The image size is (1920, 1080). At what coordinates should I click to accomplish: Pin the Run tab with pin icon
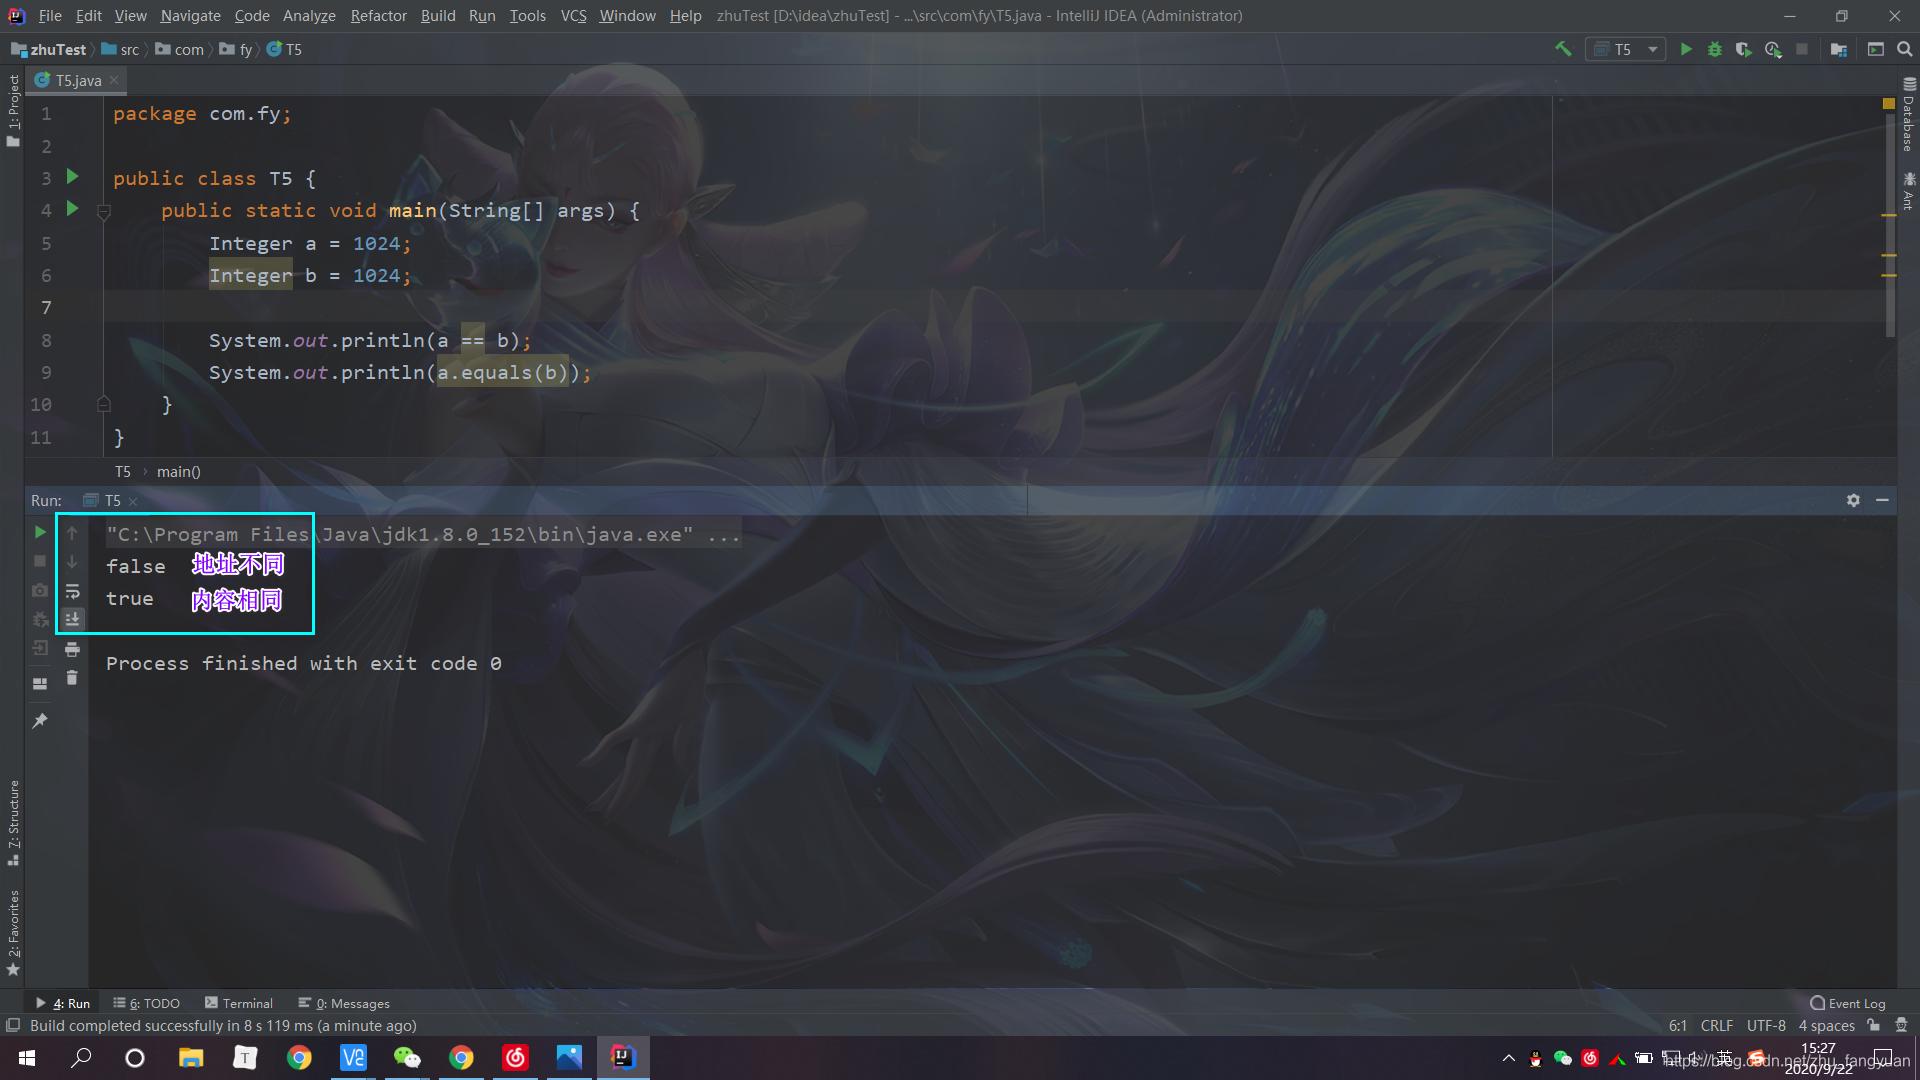pos(40,720)
